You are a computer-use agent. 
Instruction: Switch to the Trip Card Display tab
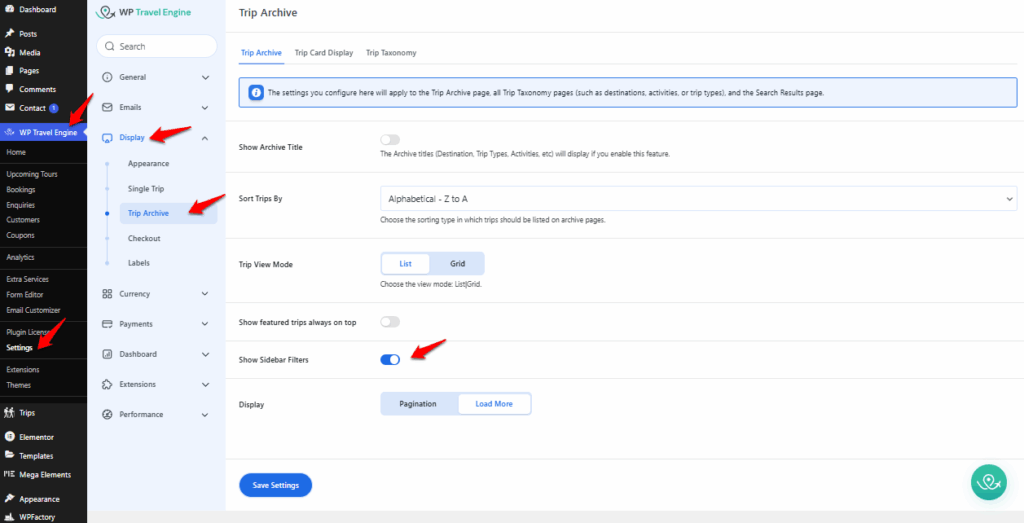click(x=323, y=52)
